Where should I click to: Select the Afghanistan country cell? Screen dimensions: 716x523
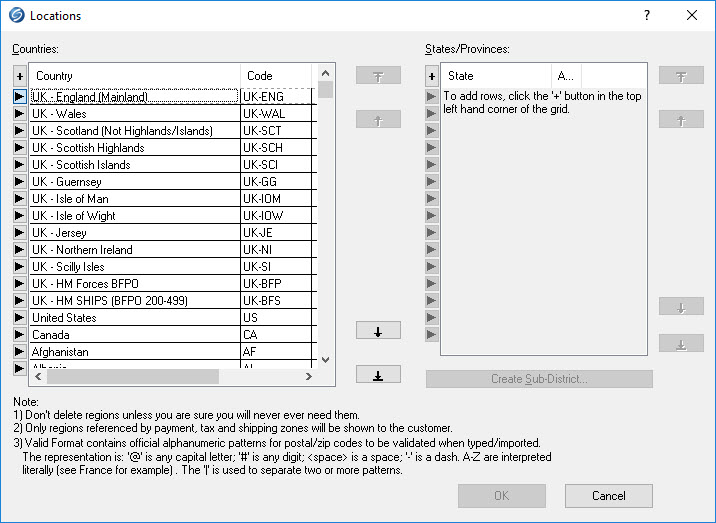point(134,352)
